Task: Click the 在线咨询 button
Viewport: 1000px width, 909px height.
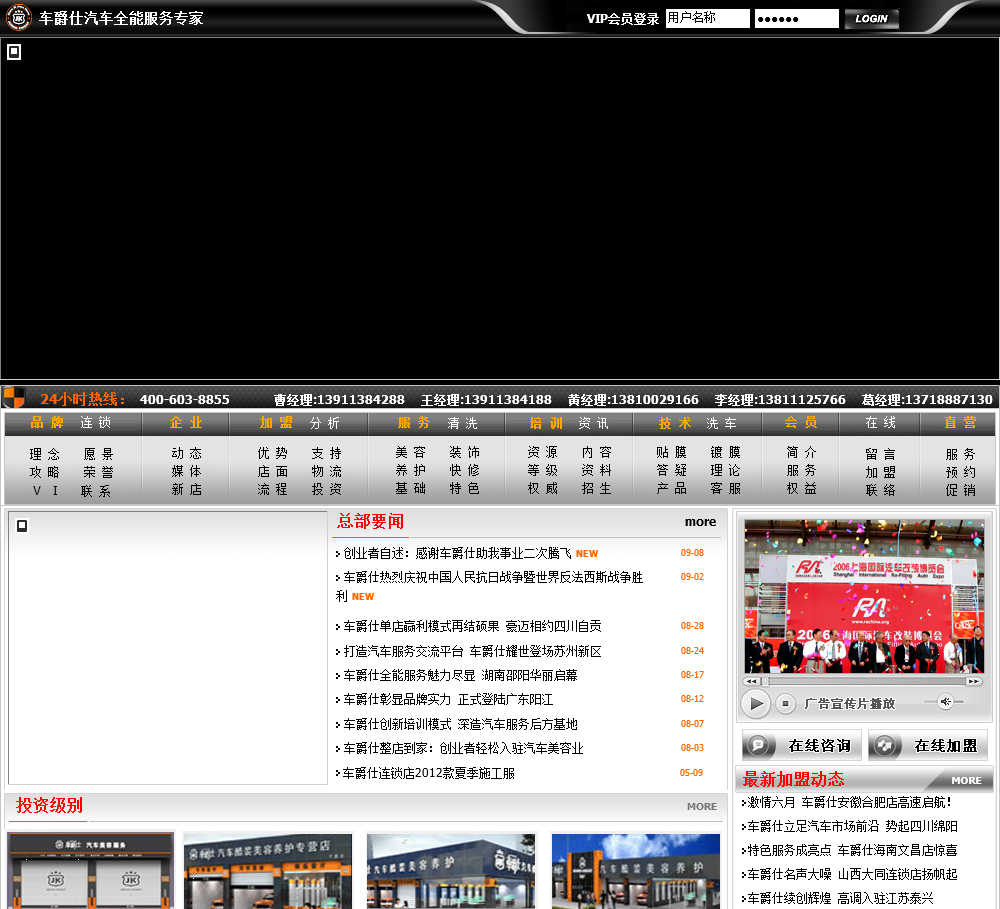Action: [x=801, y=745]
